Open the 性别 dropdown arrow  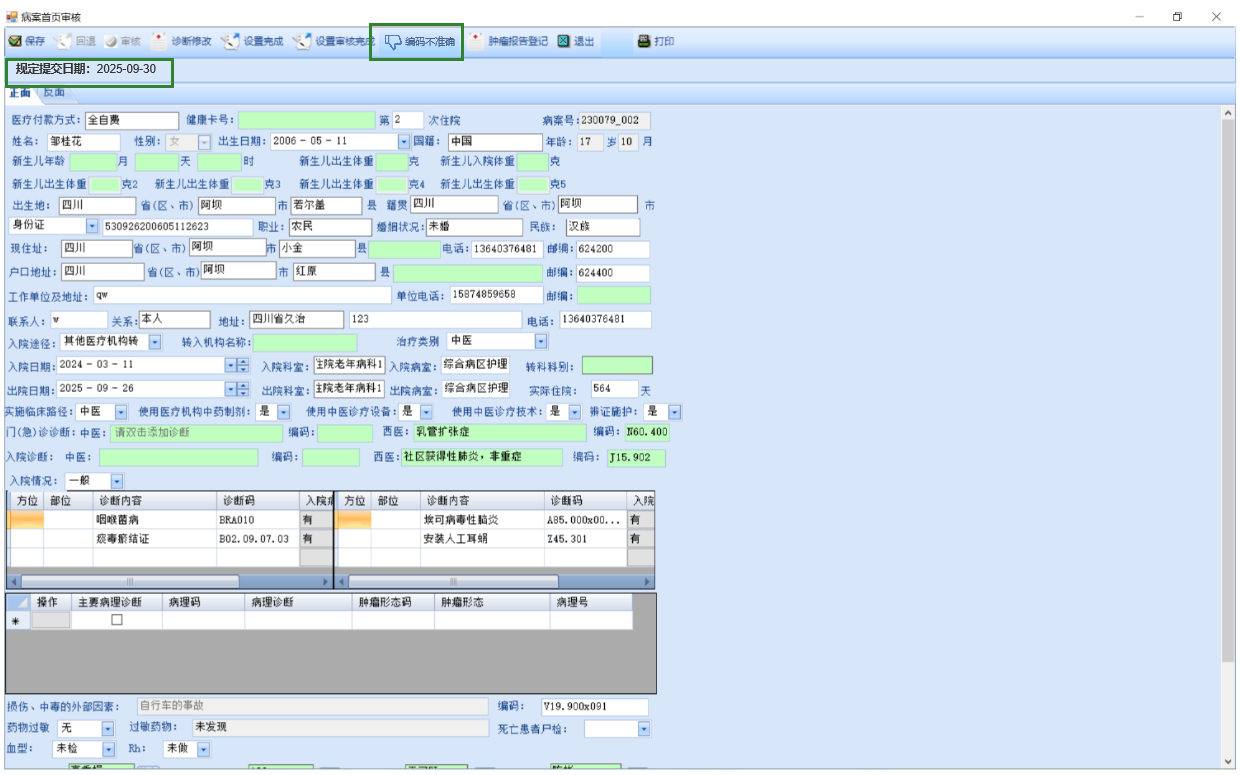click(205, 142)
